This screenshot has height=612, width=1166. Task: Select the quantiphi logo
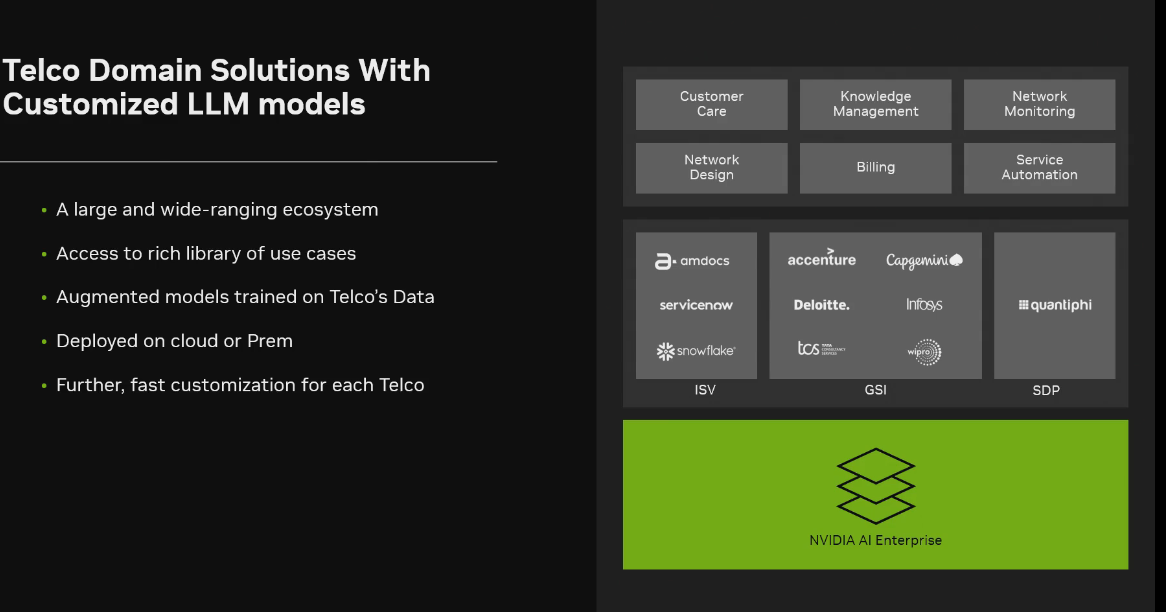click(1054, 305)
